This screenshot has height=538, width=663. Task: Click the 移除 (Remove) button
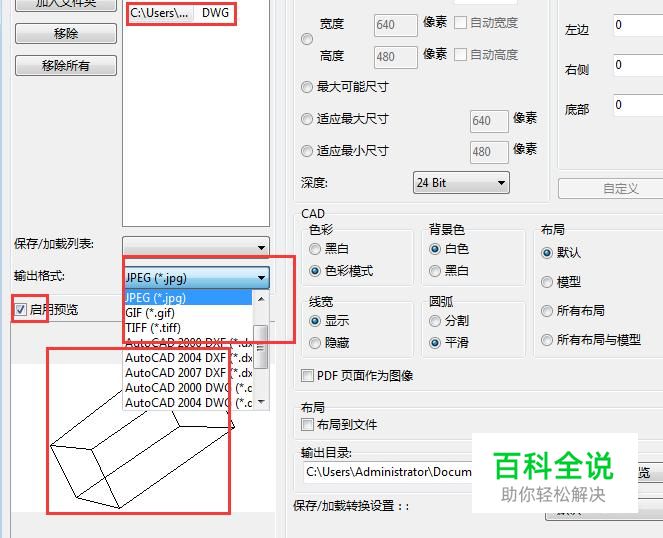(x=66, y=33)
